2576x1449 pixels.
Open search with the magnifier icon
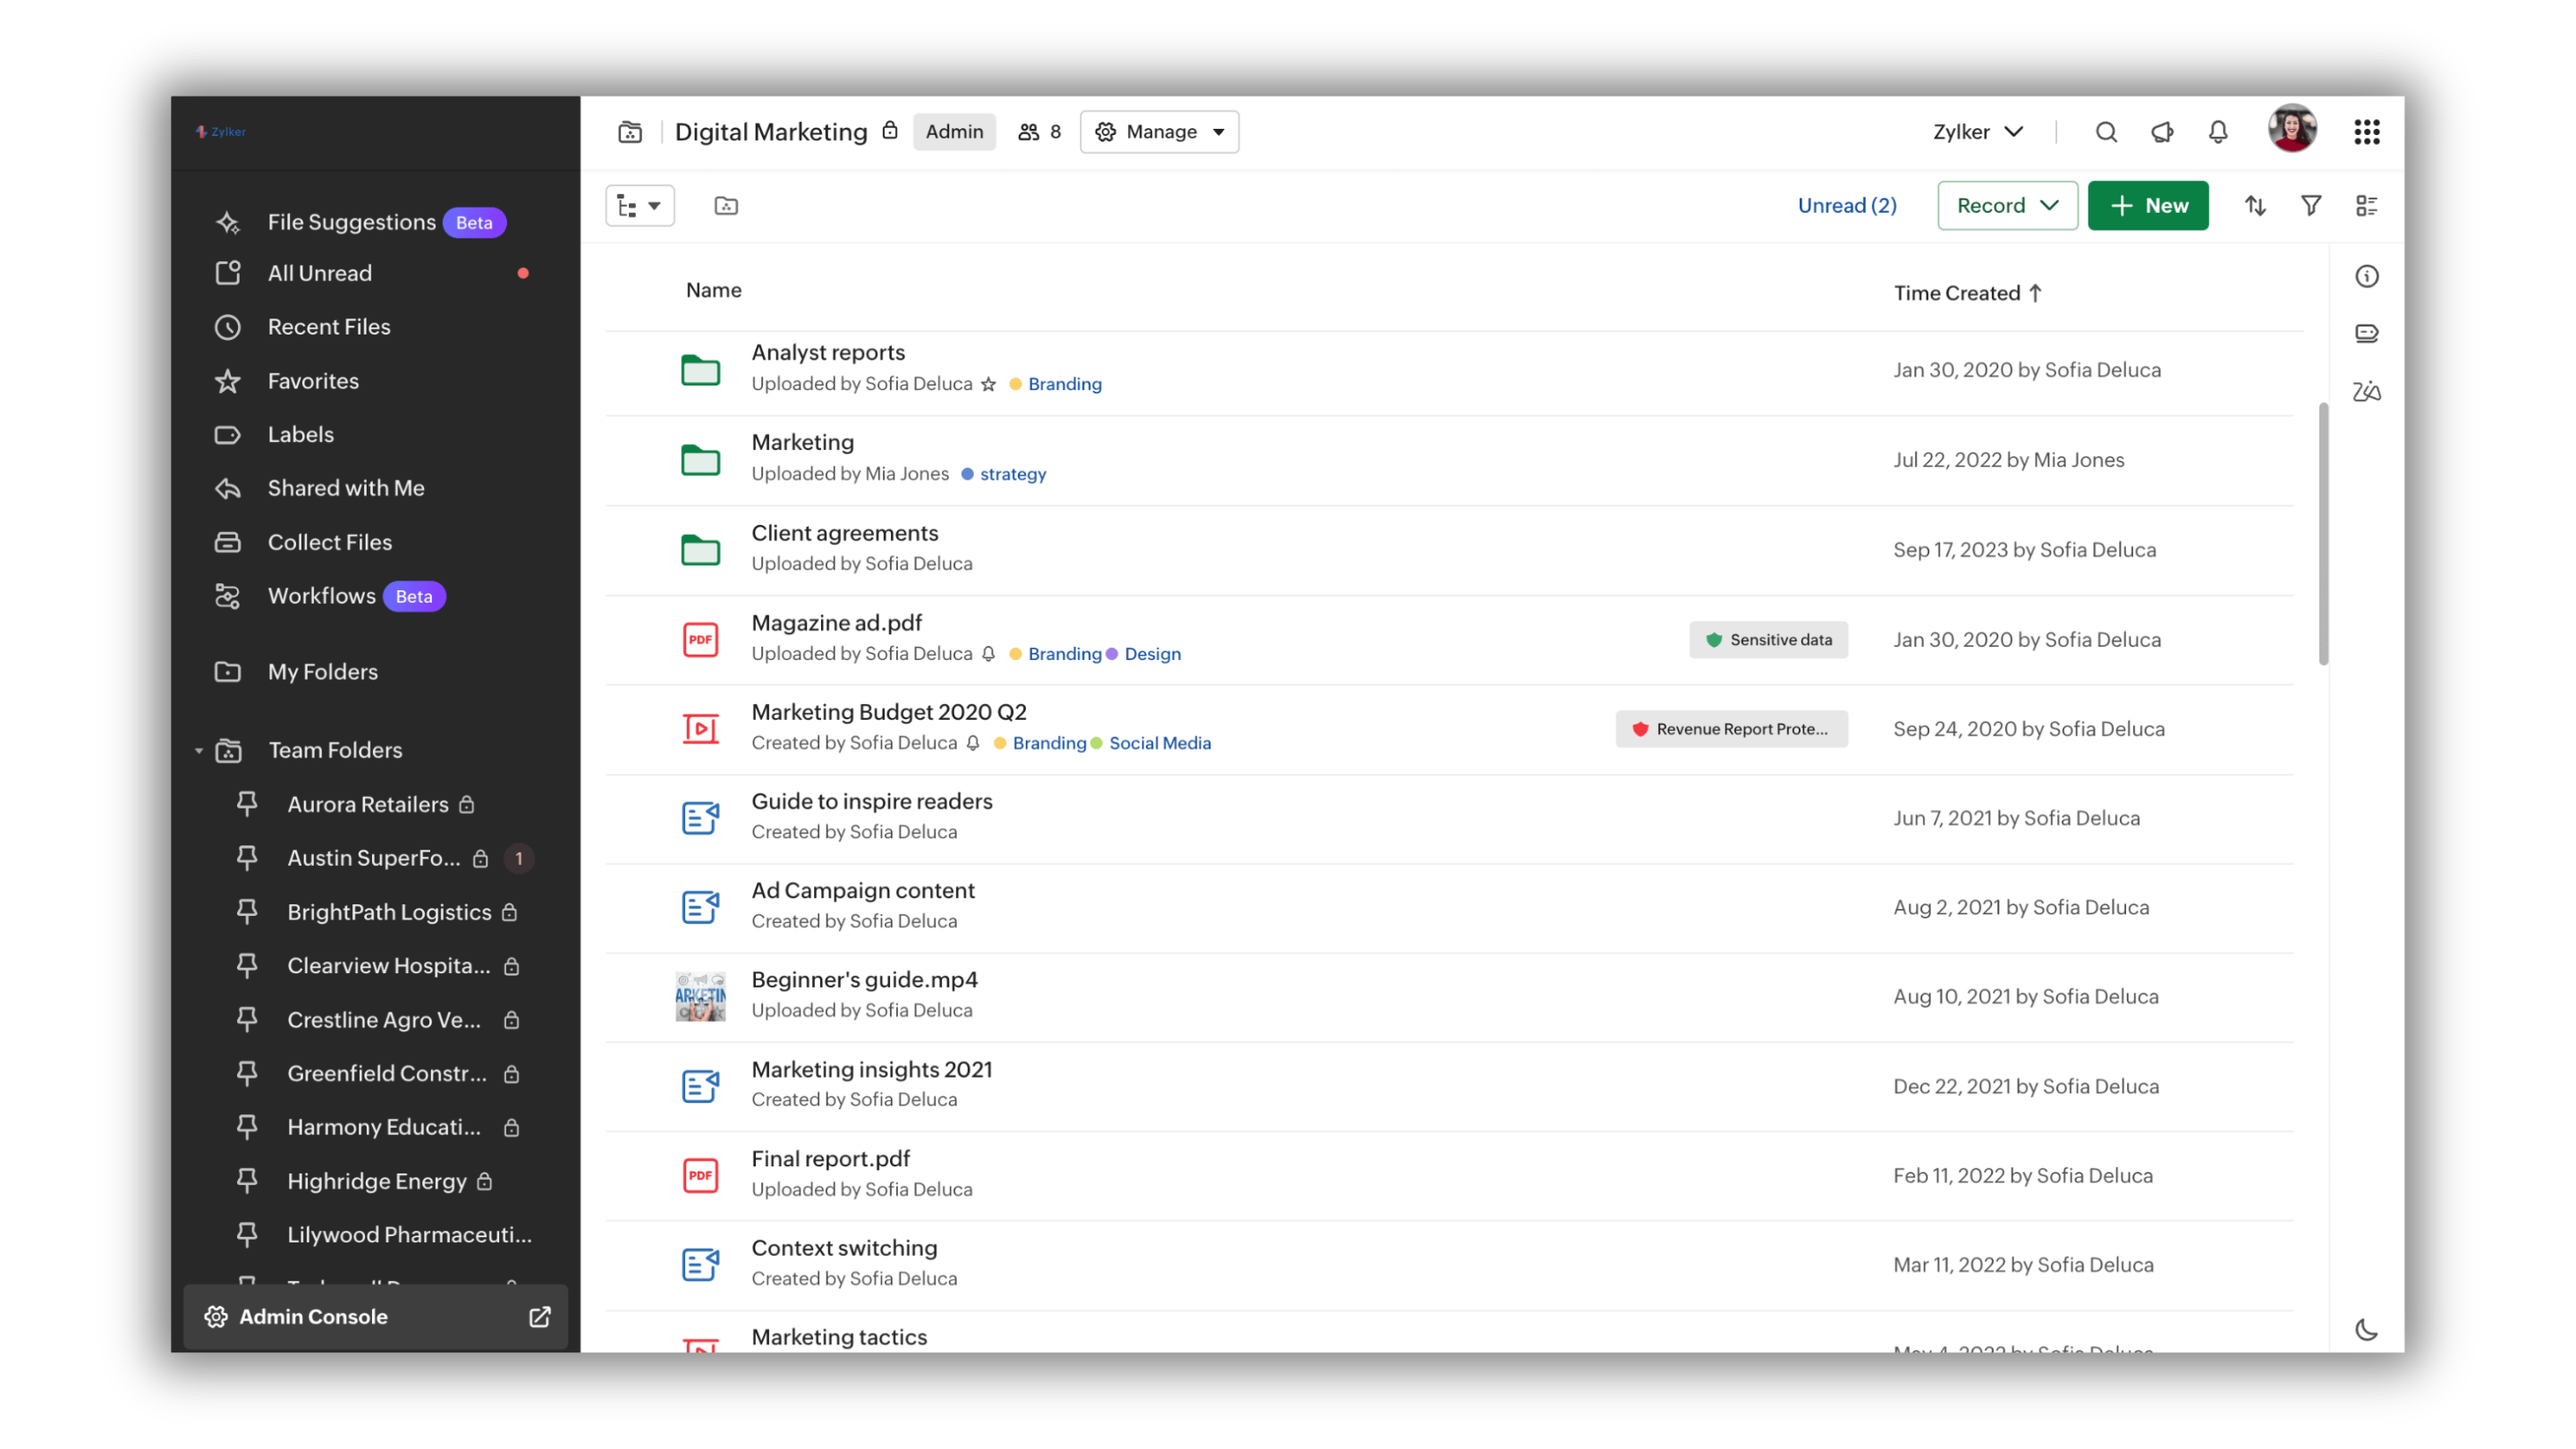[2106, 131]
